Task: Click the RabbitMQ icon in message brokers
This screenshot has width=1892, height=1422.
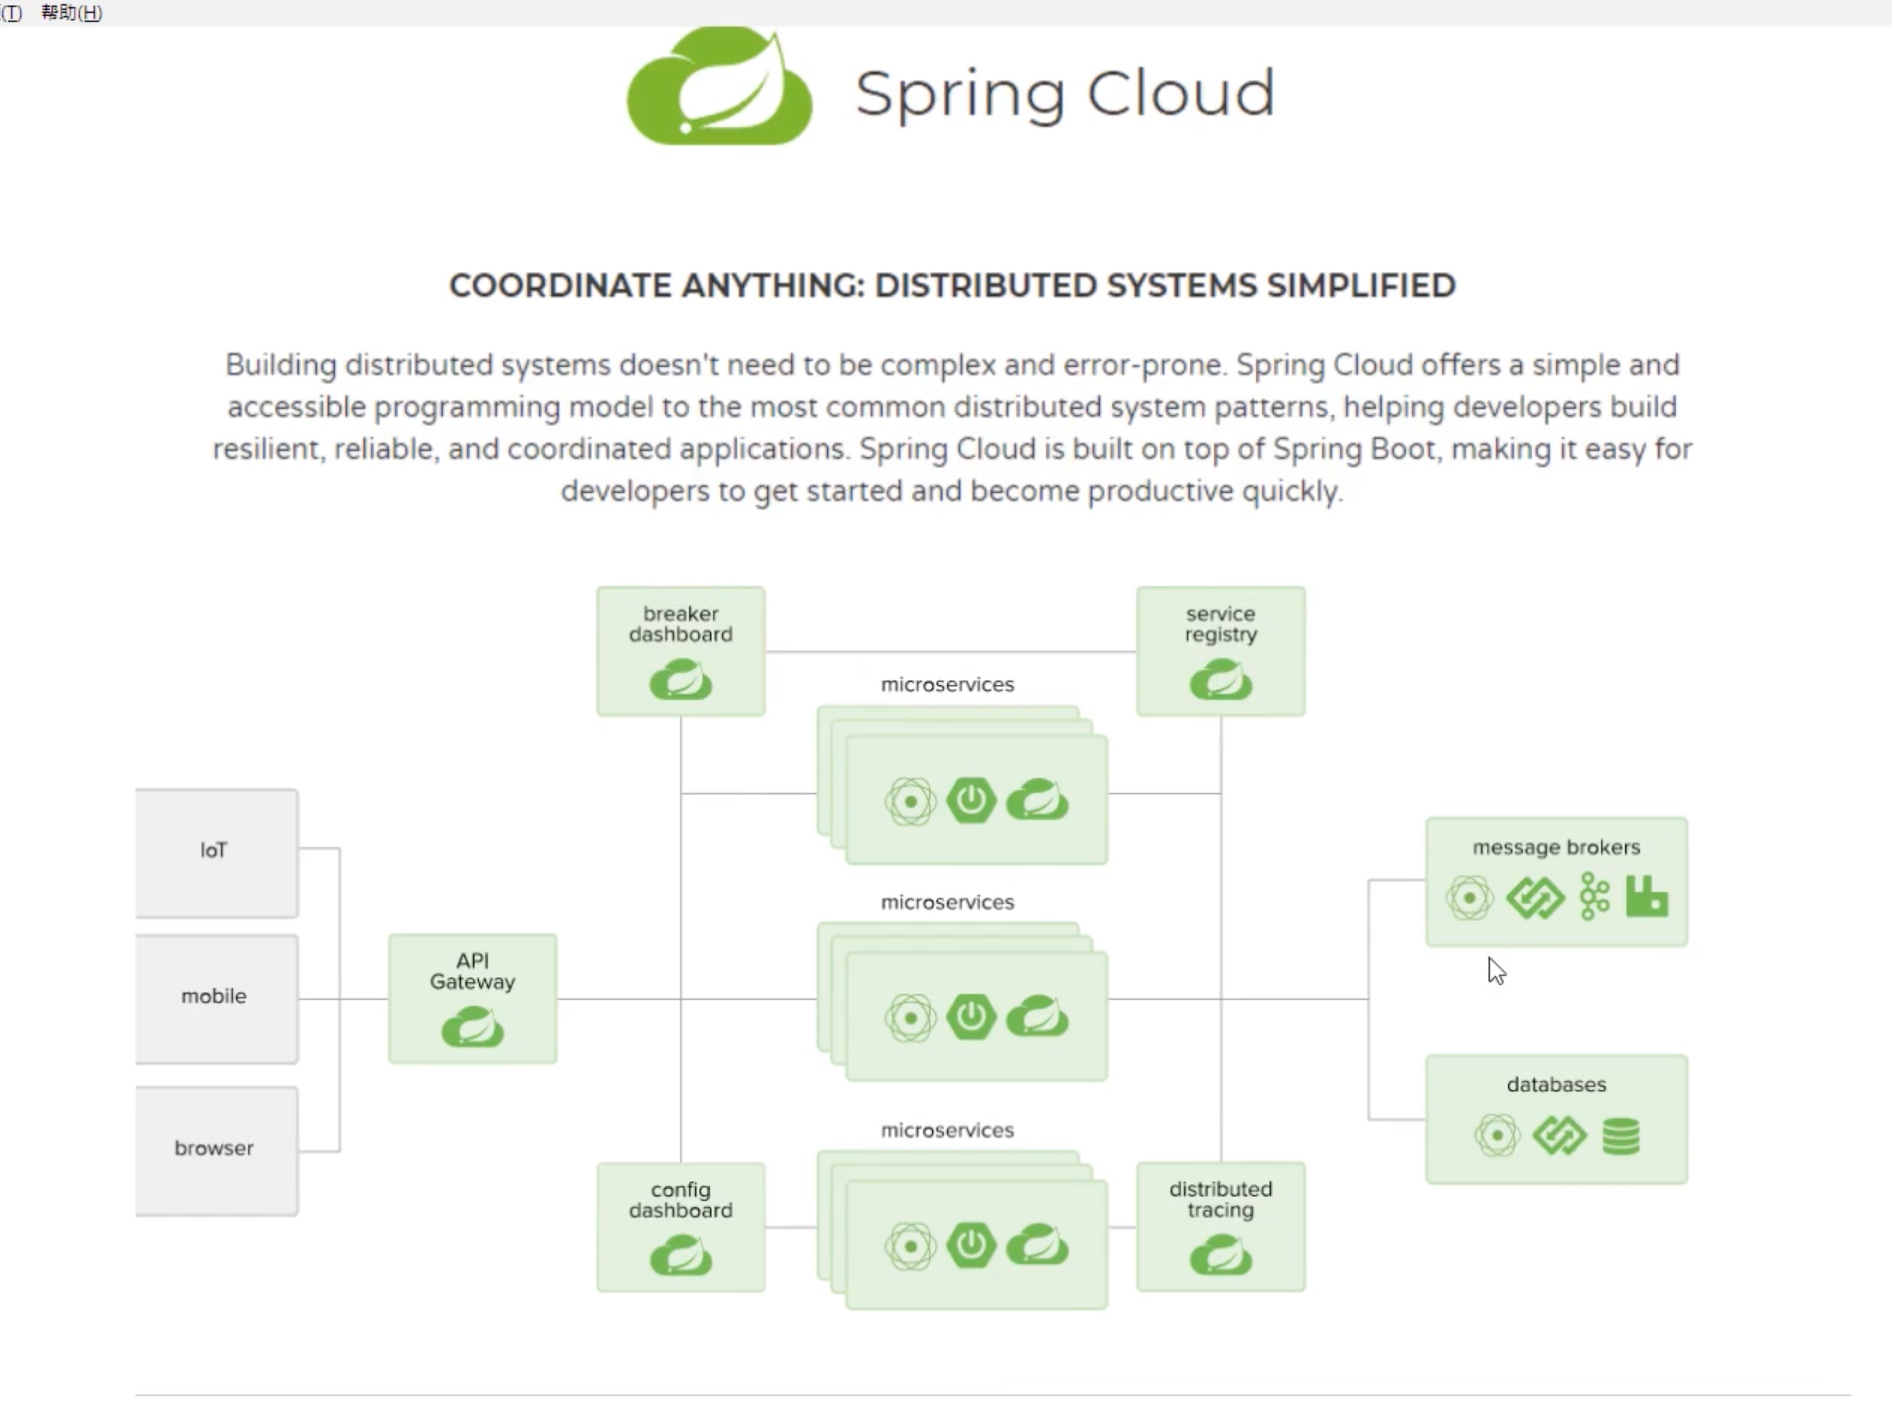Action: pyautogui.click(x=1646, y=896)
